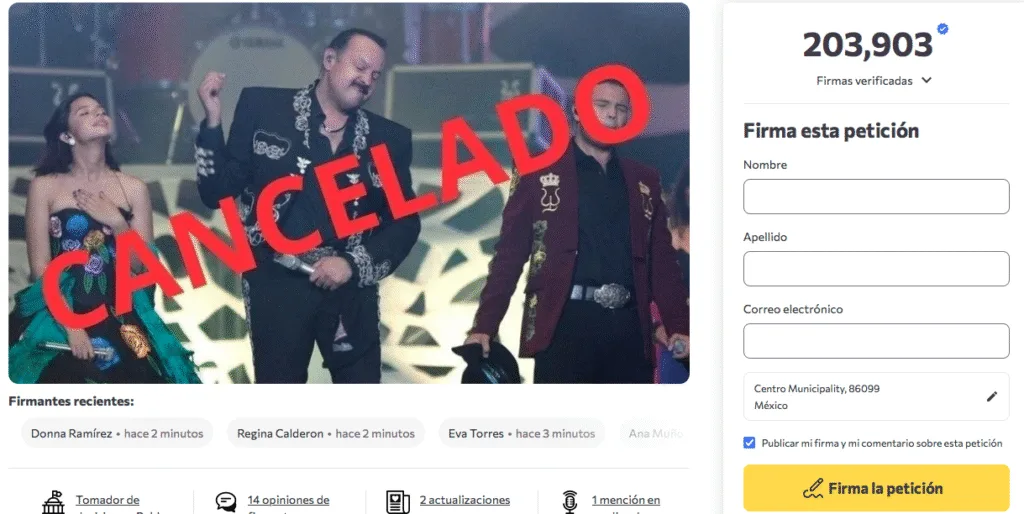Open the 2 actualizaciones link

[x=465, y=500]
